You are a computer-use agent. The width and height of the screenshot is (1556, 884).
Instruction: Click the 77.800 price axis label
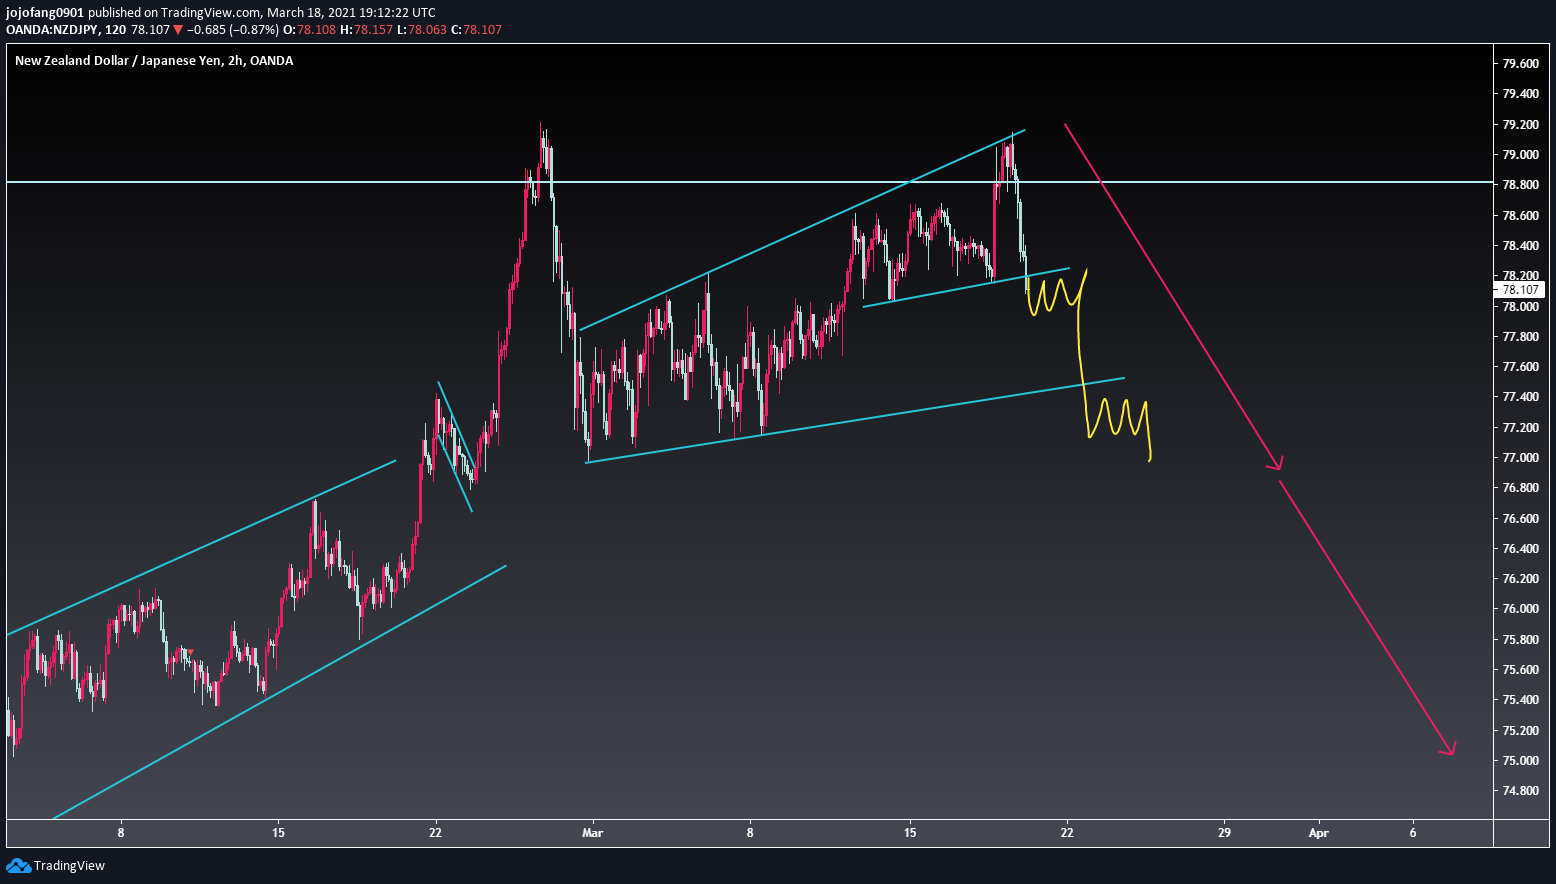(1521, 337)
